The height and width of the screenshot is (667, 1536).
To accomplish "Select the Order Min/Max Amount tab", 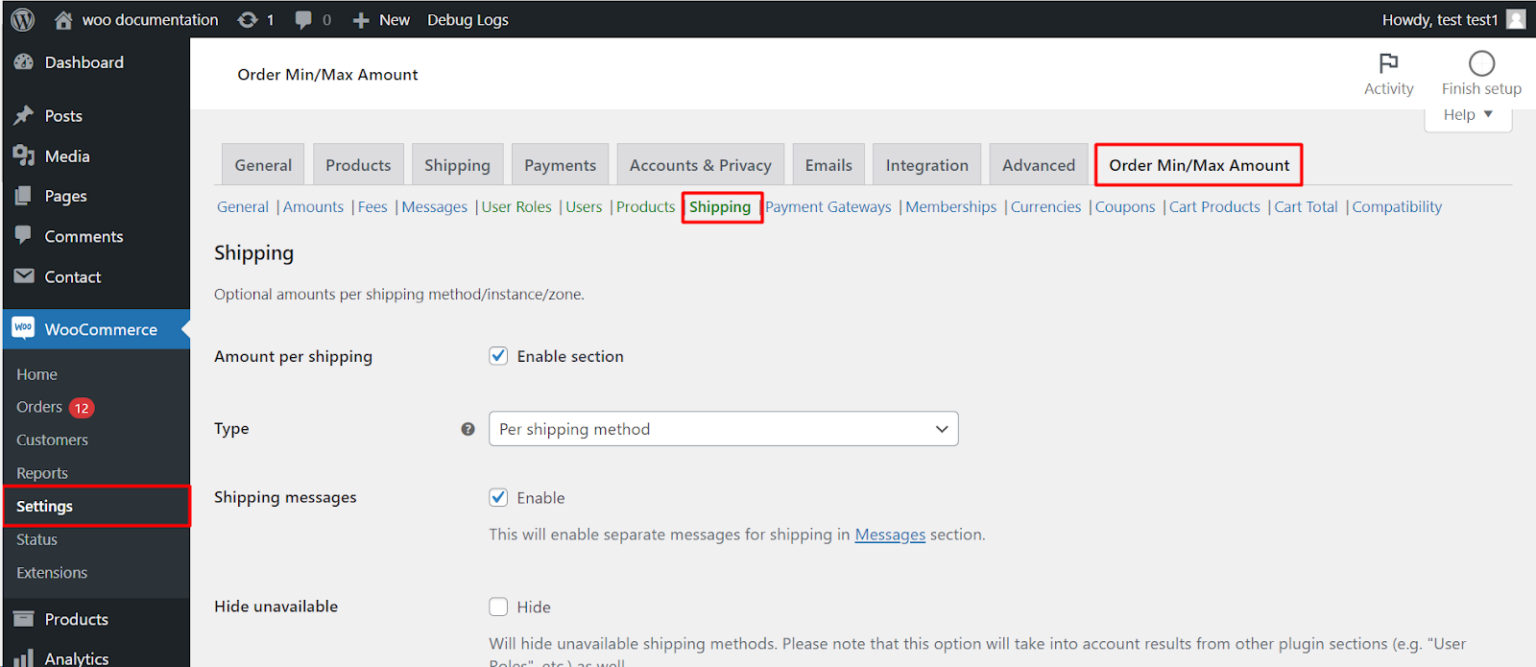I will [1198, 164].
